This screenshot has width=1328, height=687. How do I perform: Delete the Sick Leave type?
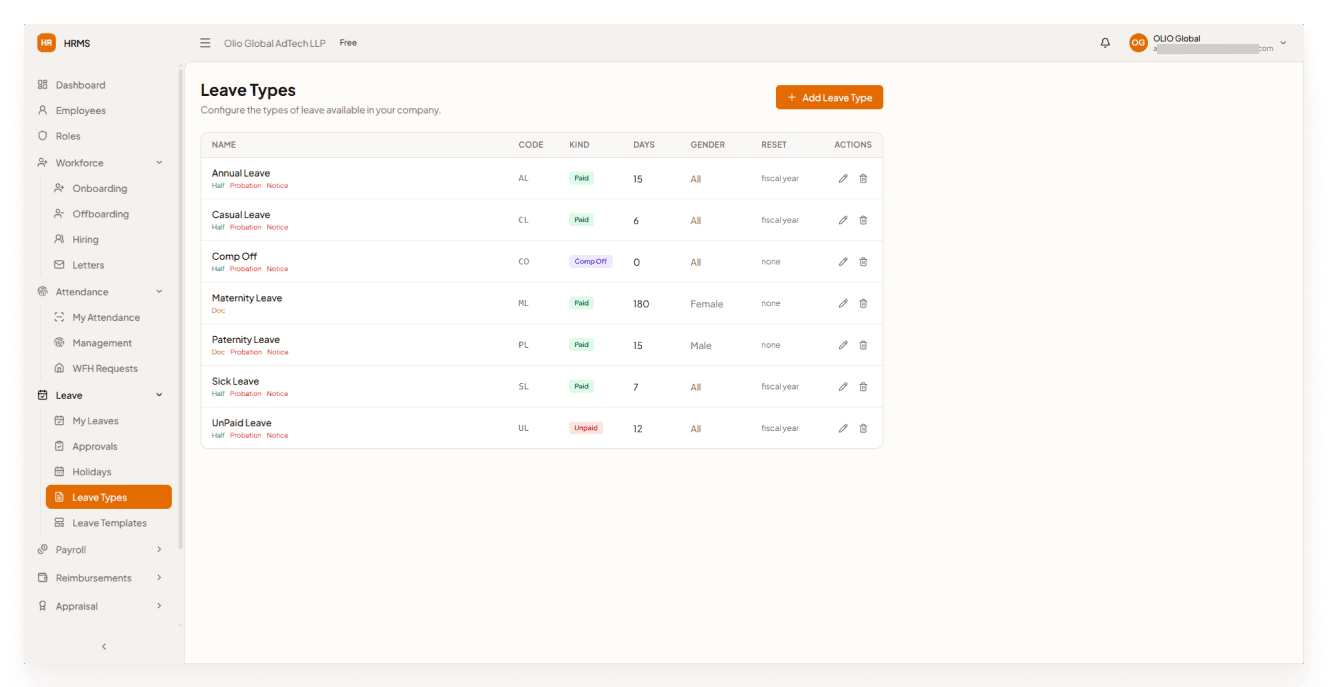(863, 387)
